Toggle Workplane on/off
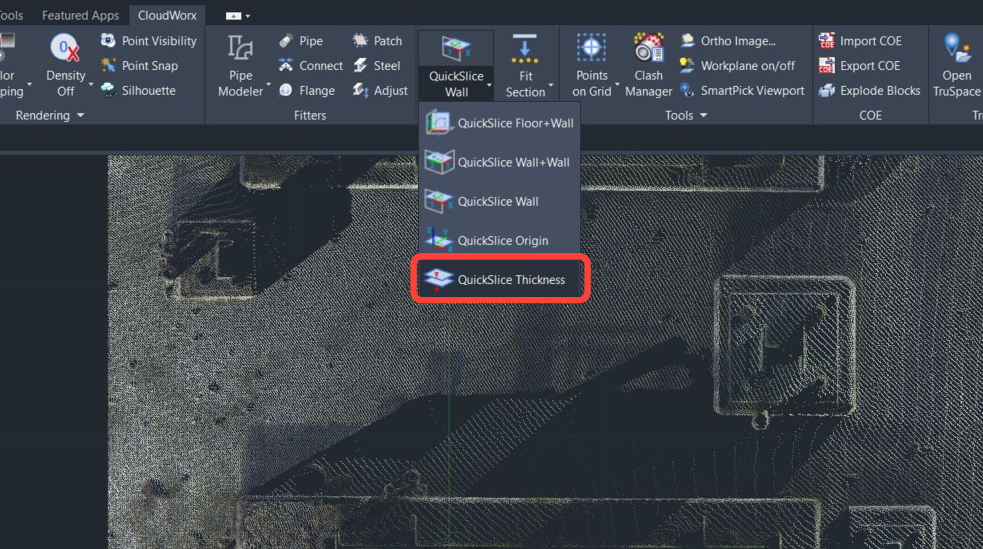983x549 pixels. [737, 65]
